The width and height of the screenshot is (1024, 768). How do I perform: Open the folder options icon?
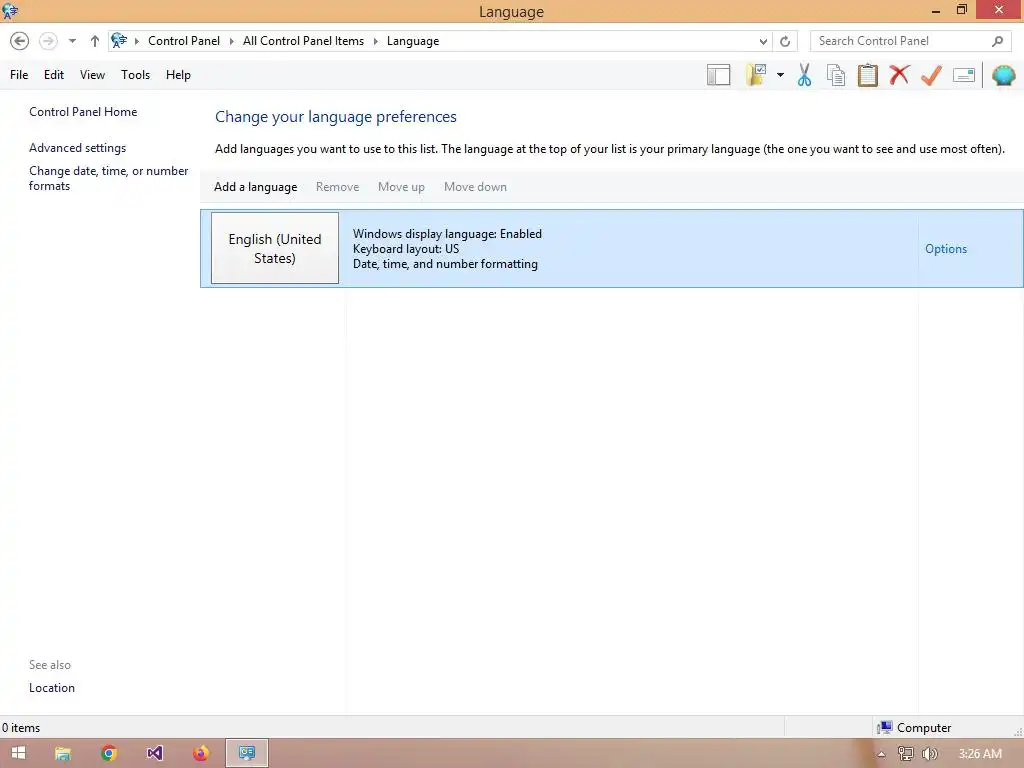(756, 75)
